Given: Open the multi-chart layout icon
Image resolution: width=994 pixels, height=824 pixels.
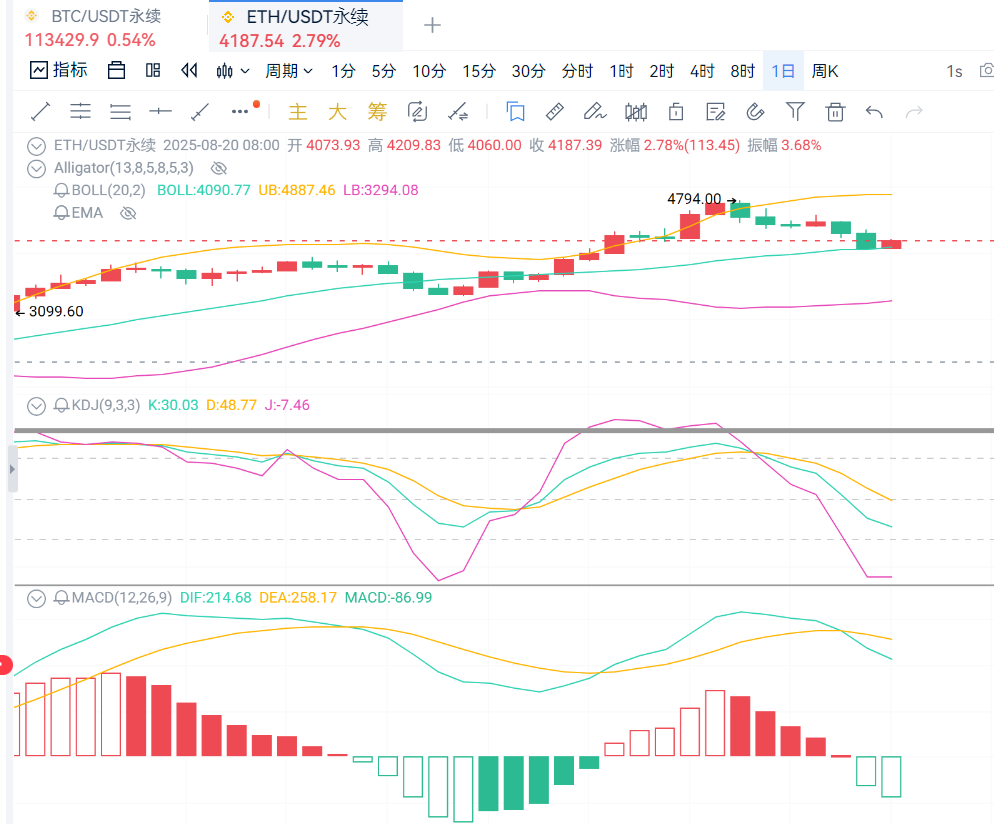Looking at the screenshot, I should pos(153,70).
